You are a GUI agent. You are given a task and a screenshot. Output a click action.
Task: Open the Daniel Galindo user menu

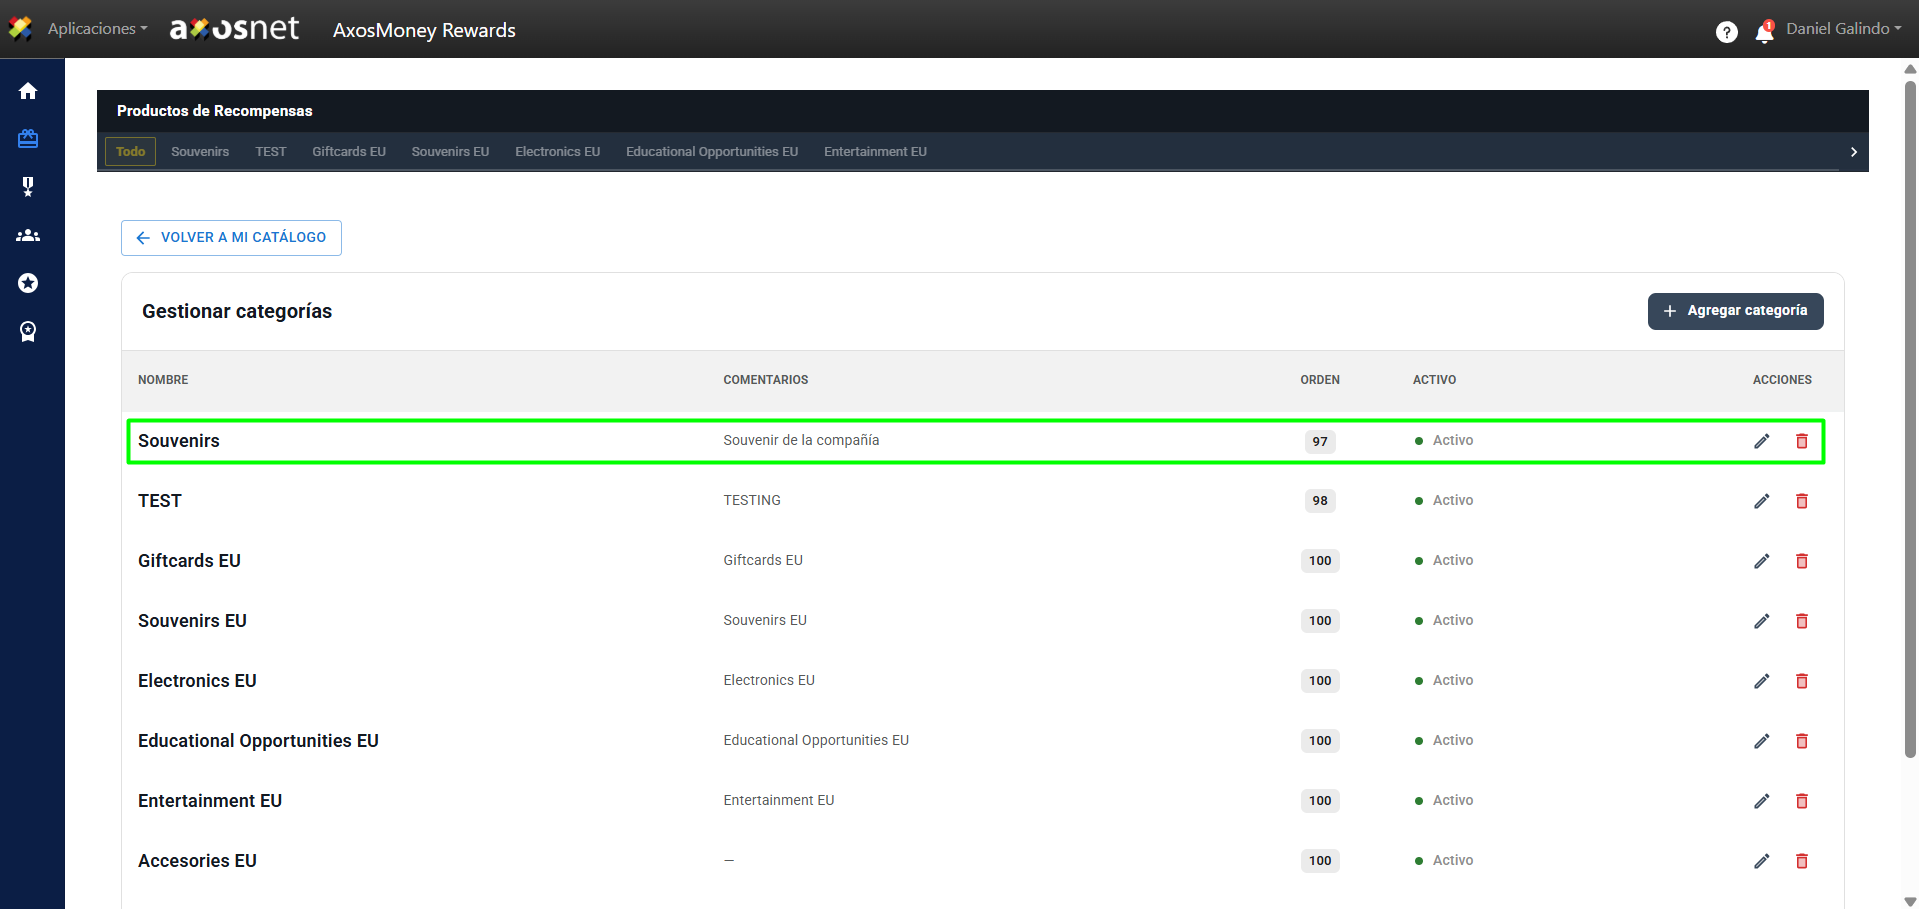point(1843,29)
